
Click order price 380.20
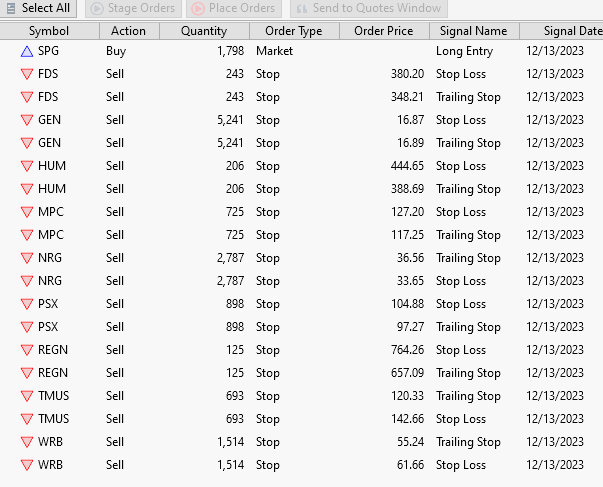pyautogui.click(x=407, y=74)
